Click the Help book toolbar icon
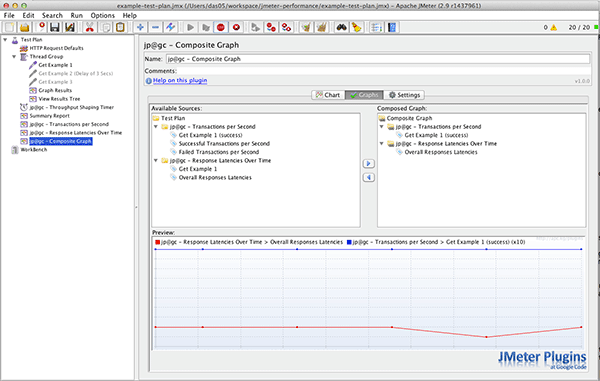 pos(392,27)
